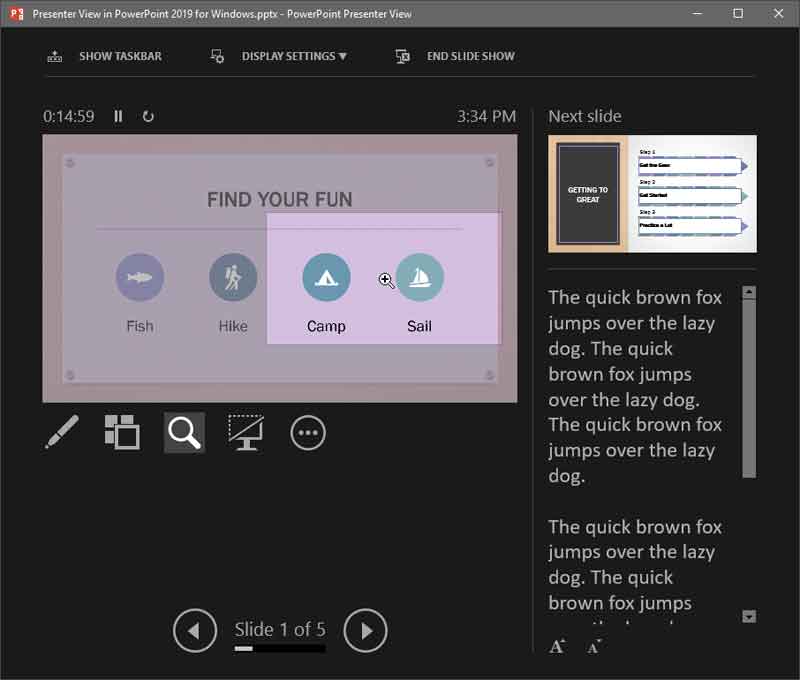
Task: Decrease the notes text size
Action: pyautogui.click(x=594, y=646)
